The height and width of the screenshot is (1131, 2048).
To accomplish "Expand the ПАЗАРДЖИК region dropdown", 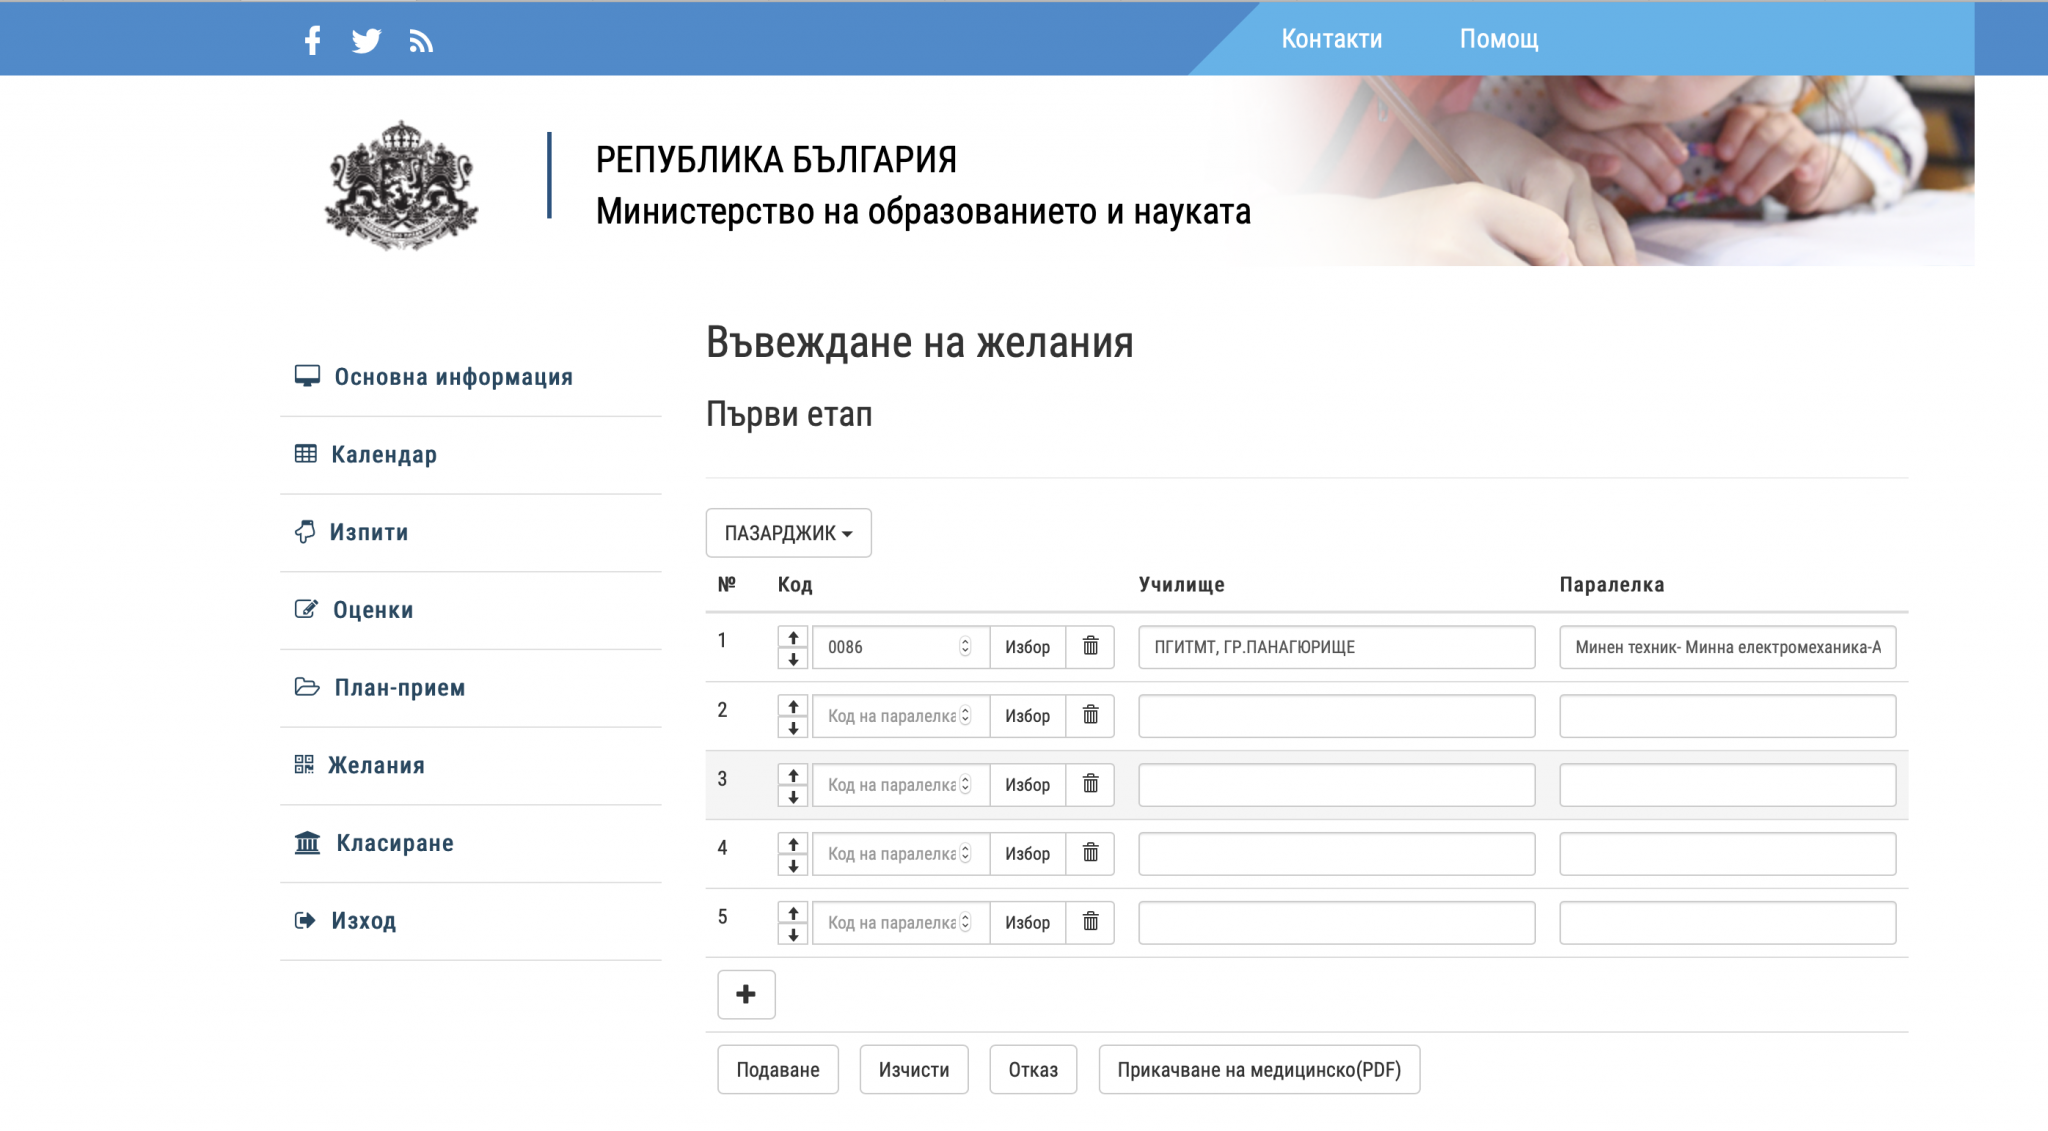I will [x=788, y=533].
